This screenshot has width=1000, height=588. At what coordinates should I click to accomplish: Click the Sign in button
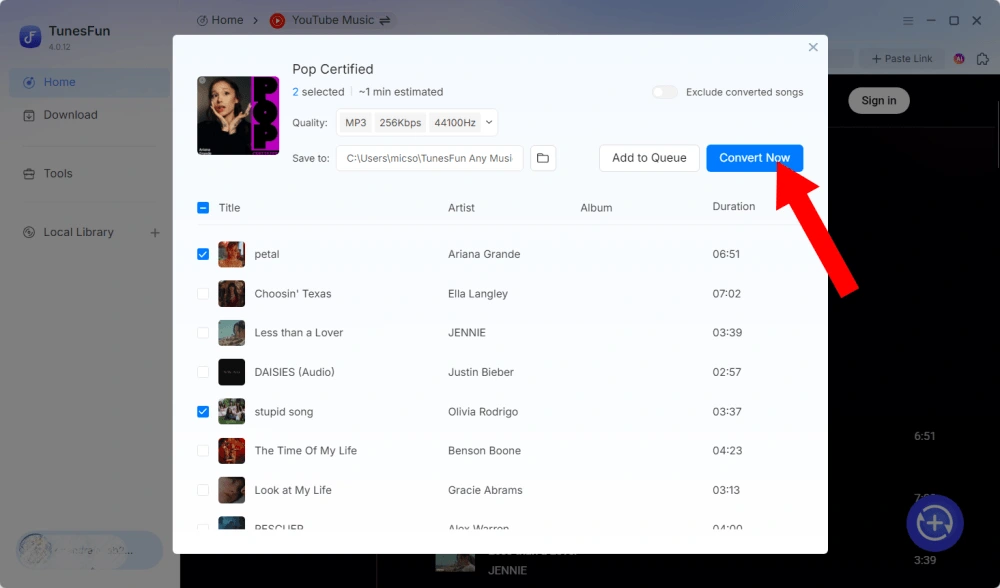tap(878, 101)
